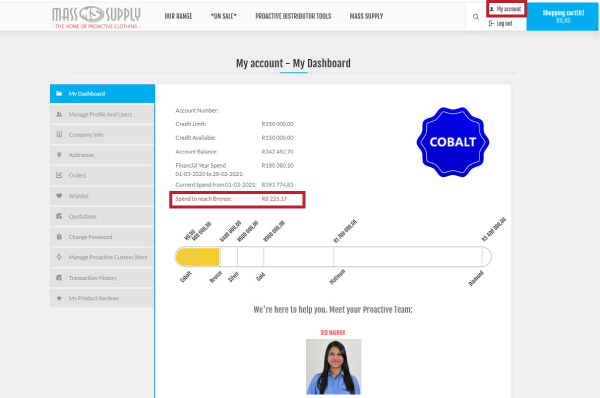Click the My account link

coord(506,9)
